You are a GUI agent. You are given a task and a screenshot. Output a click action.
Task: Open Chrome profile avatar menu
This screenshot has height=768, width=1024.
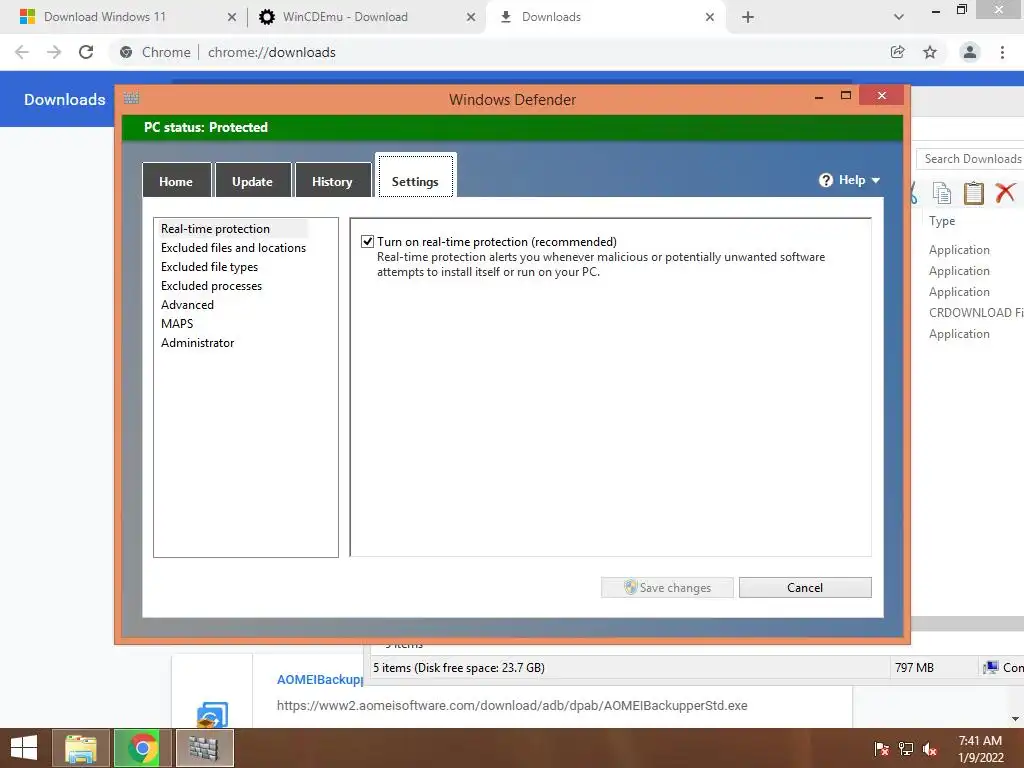[x=970, y=52]
